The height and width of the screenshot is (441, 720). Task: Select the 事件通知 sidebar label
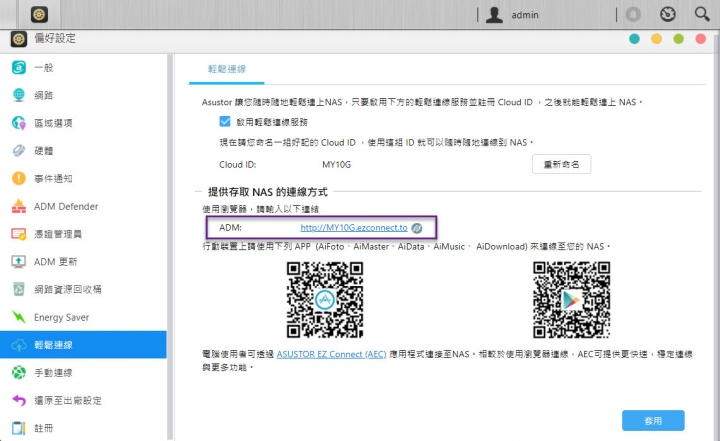click(53, 179)
